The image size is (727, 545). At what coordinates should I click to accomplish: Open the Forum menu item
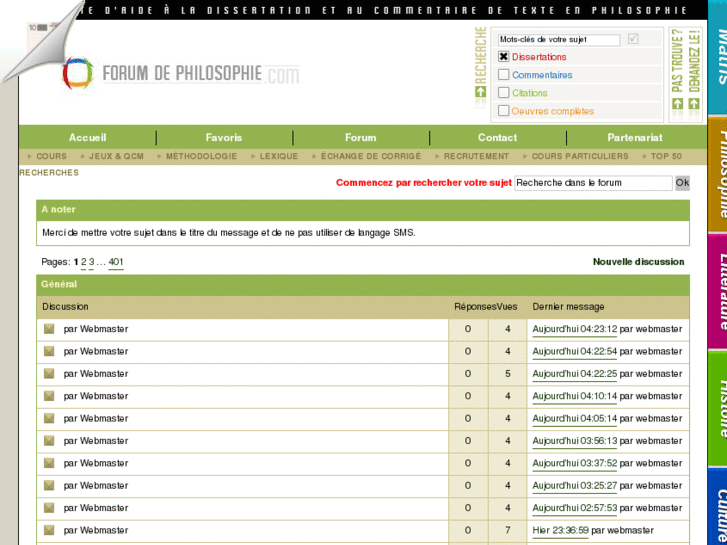tap(360, 137)
